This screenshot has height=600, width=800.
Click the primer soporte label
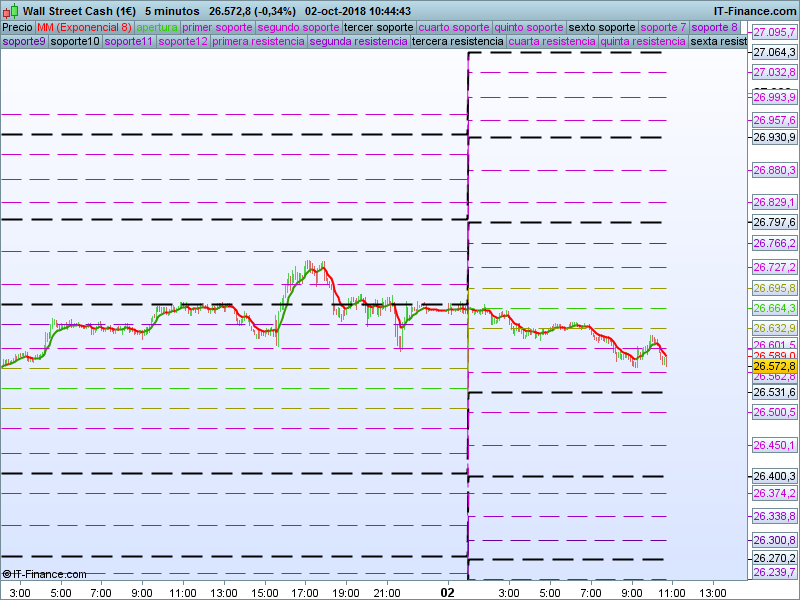click(x=217, y=28)
